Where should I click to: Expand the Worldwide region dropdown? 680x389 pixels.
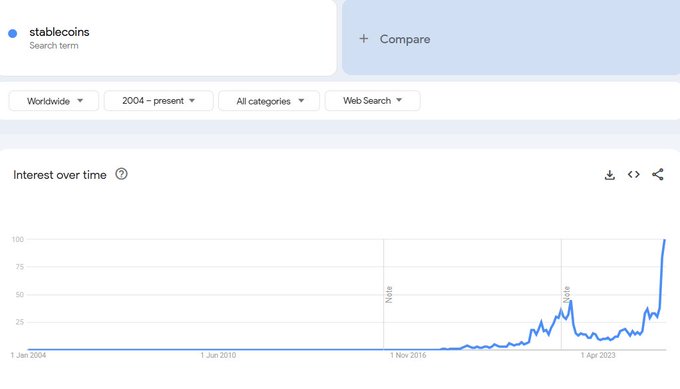tap(54, 101)
